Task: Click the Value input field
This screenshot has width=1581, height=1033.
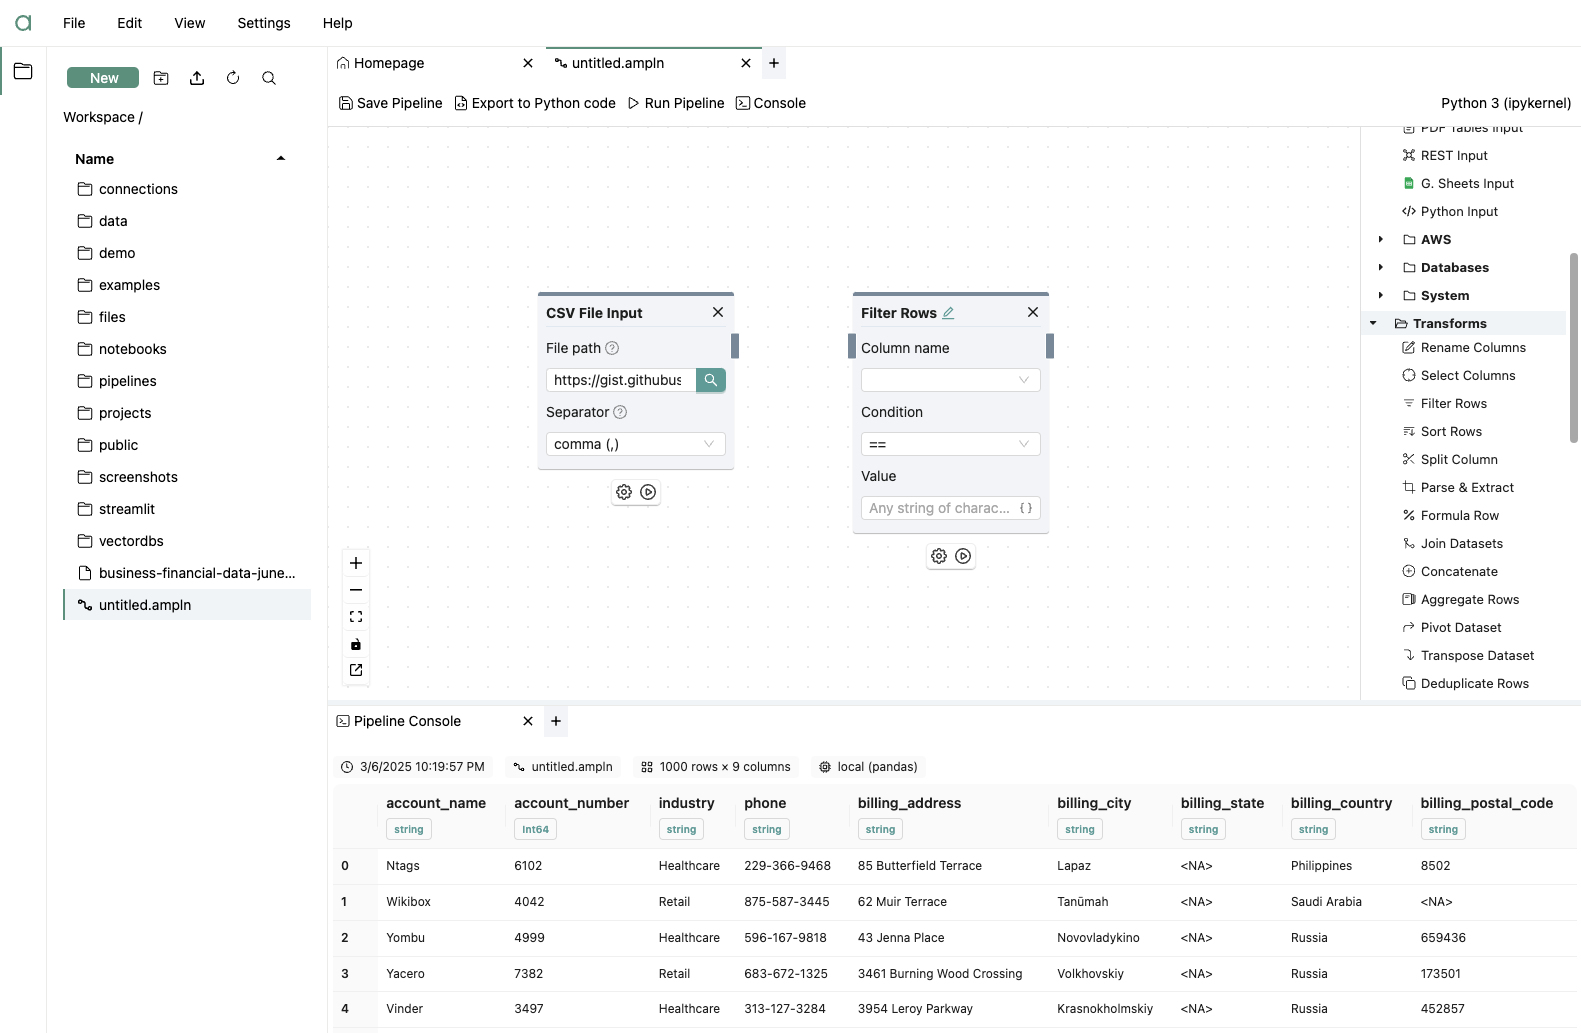Action: coord(950,508)
